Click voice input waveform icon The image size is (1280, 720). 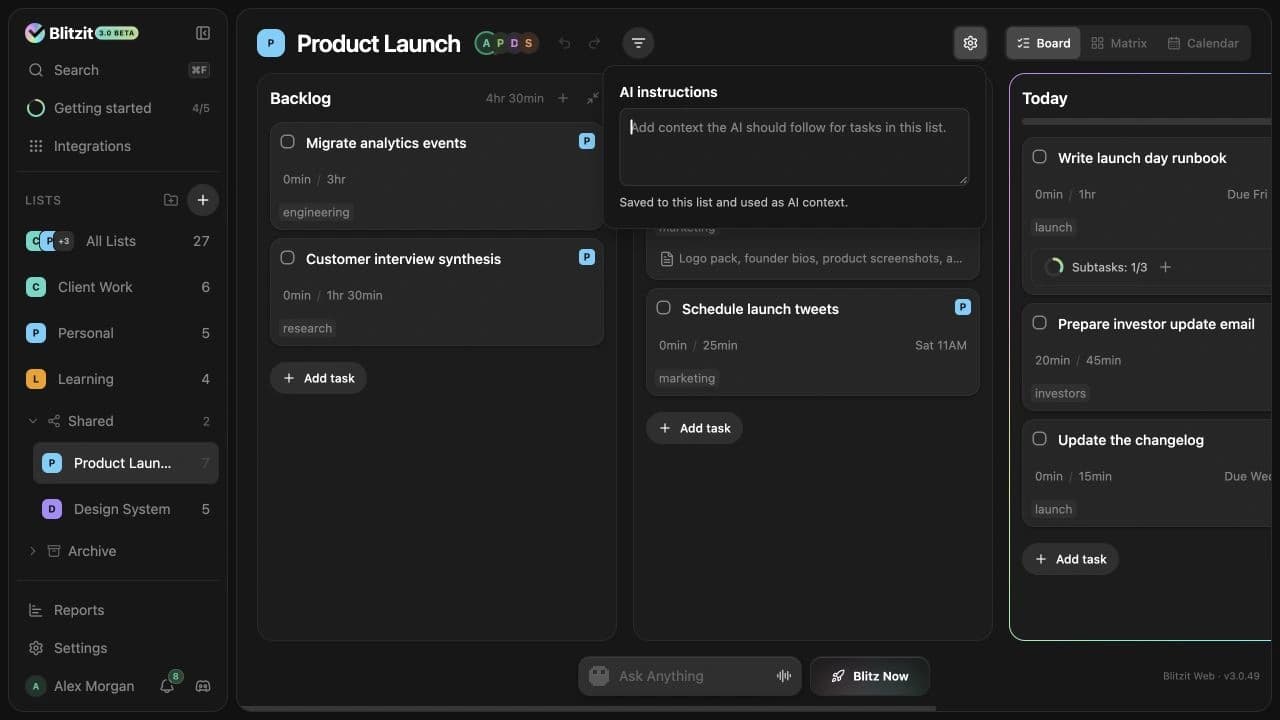(784, 676)
